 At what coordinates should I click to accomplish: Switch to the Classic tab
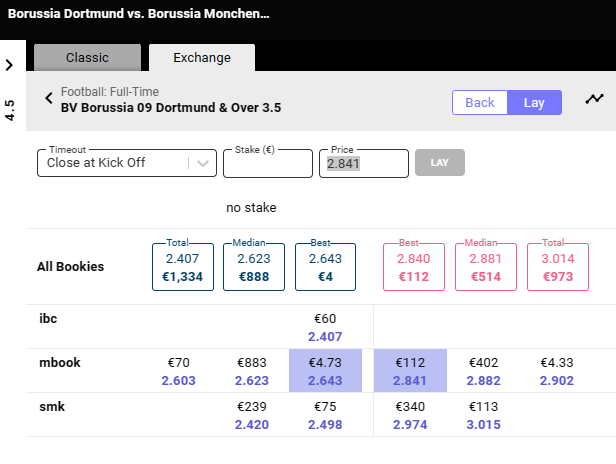(87, 57)
